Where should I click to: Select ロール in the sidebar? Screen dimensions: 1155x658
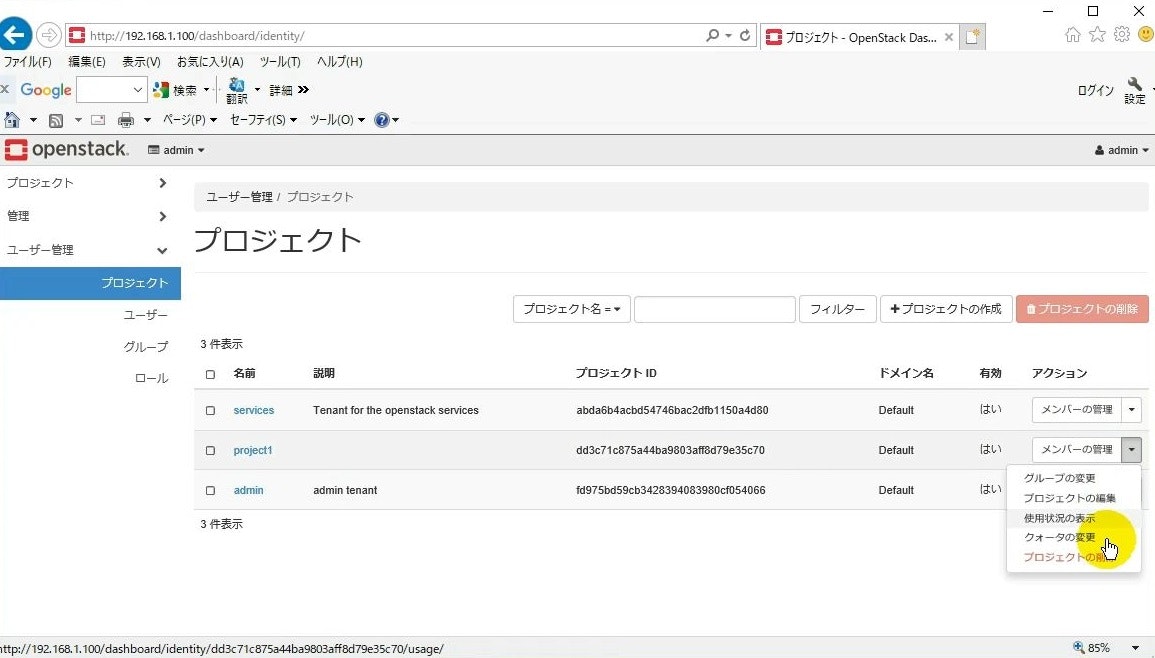[151, 379]
